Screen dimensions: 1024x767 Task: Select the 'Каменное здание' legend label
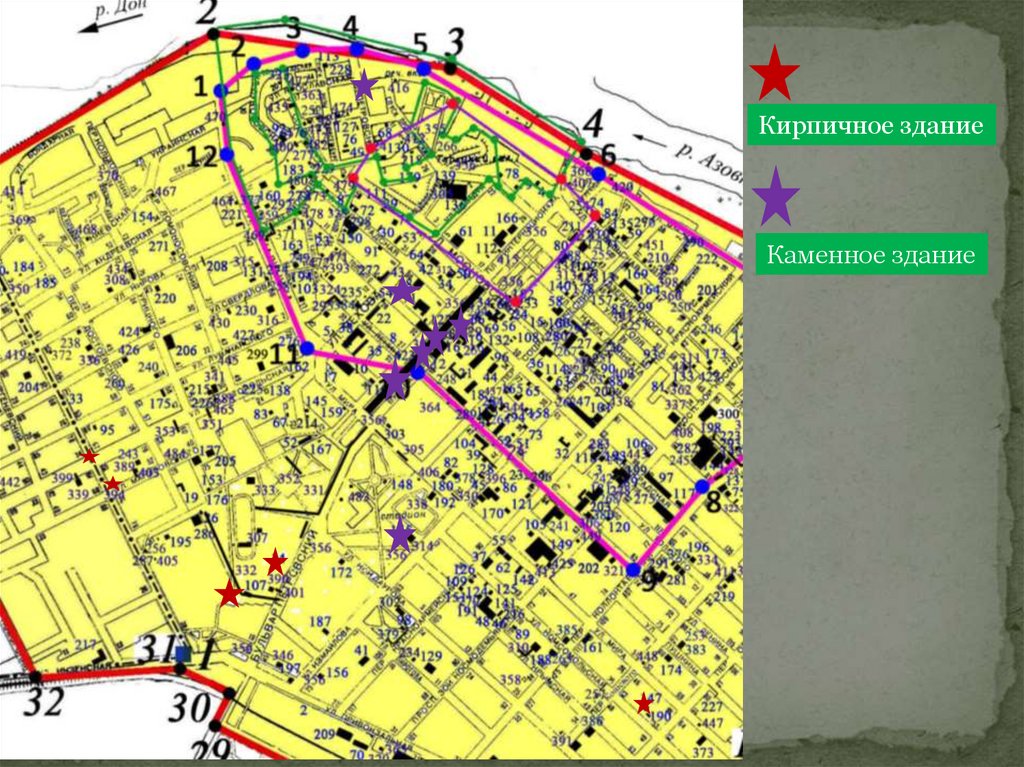click(871, 253)
